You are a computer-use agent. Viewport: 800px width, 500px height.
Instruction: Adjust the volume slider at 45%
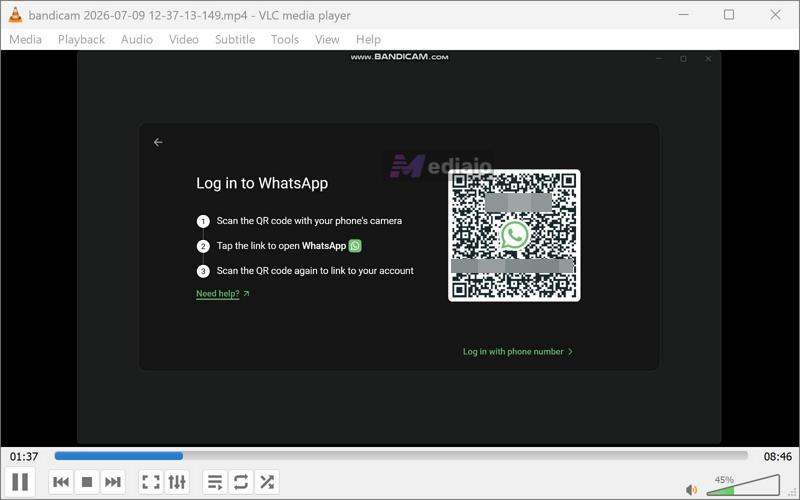tap(743, 485)
